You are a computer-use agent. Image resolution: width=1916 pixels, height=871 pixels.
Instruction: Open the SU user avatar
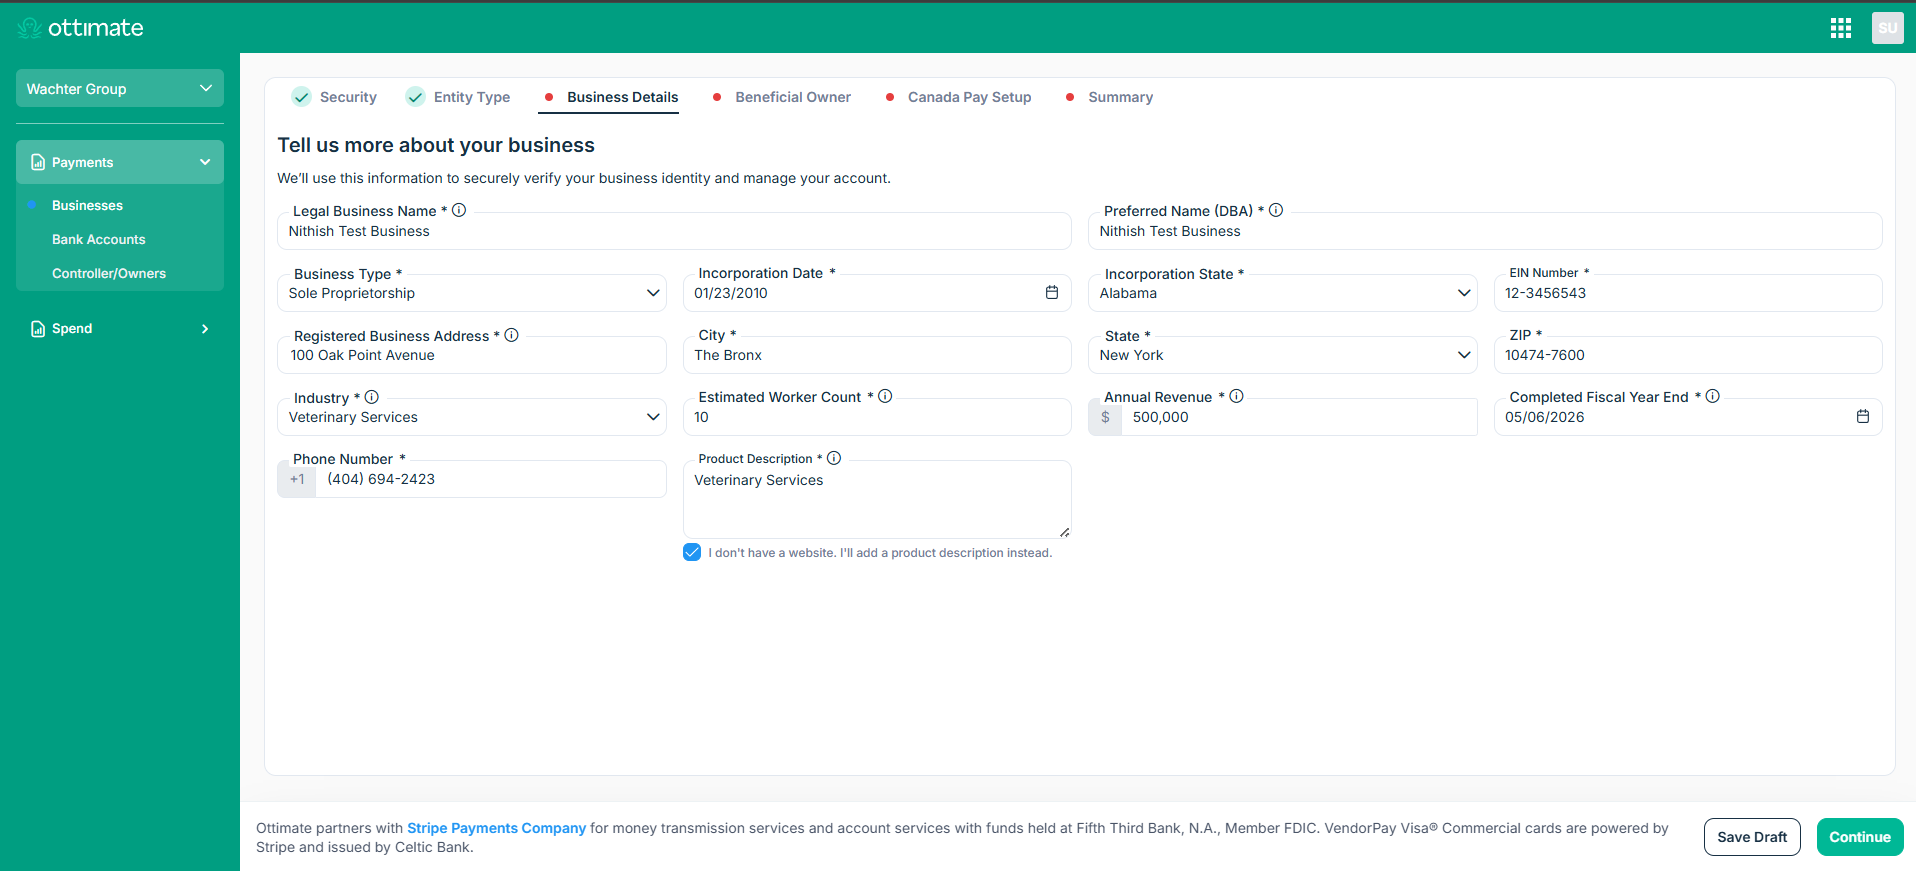(x=1887, y=28)
